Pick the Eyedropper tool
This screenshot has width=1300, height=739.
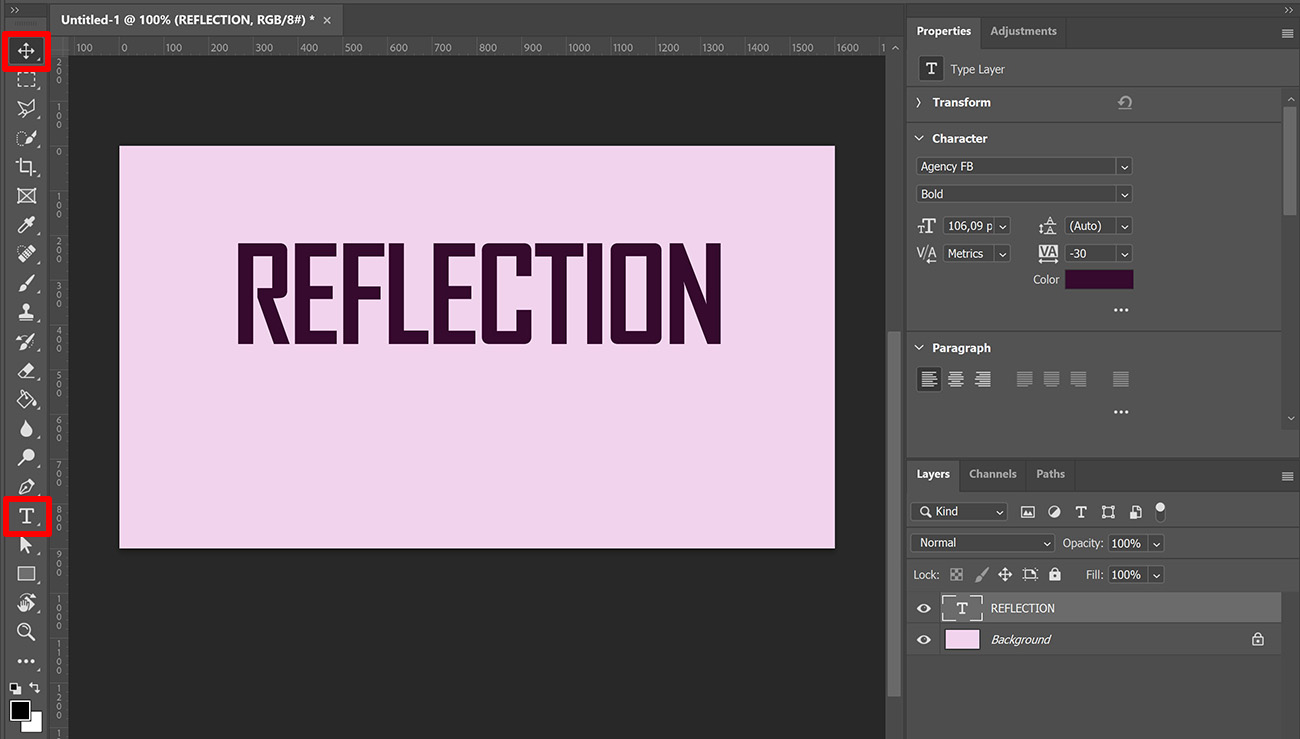(26, 225)
